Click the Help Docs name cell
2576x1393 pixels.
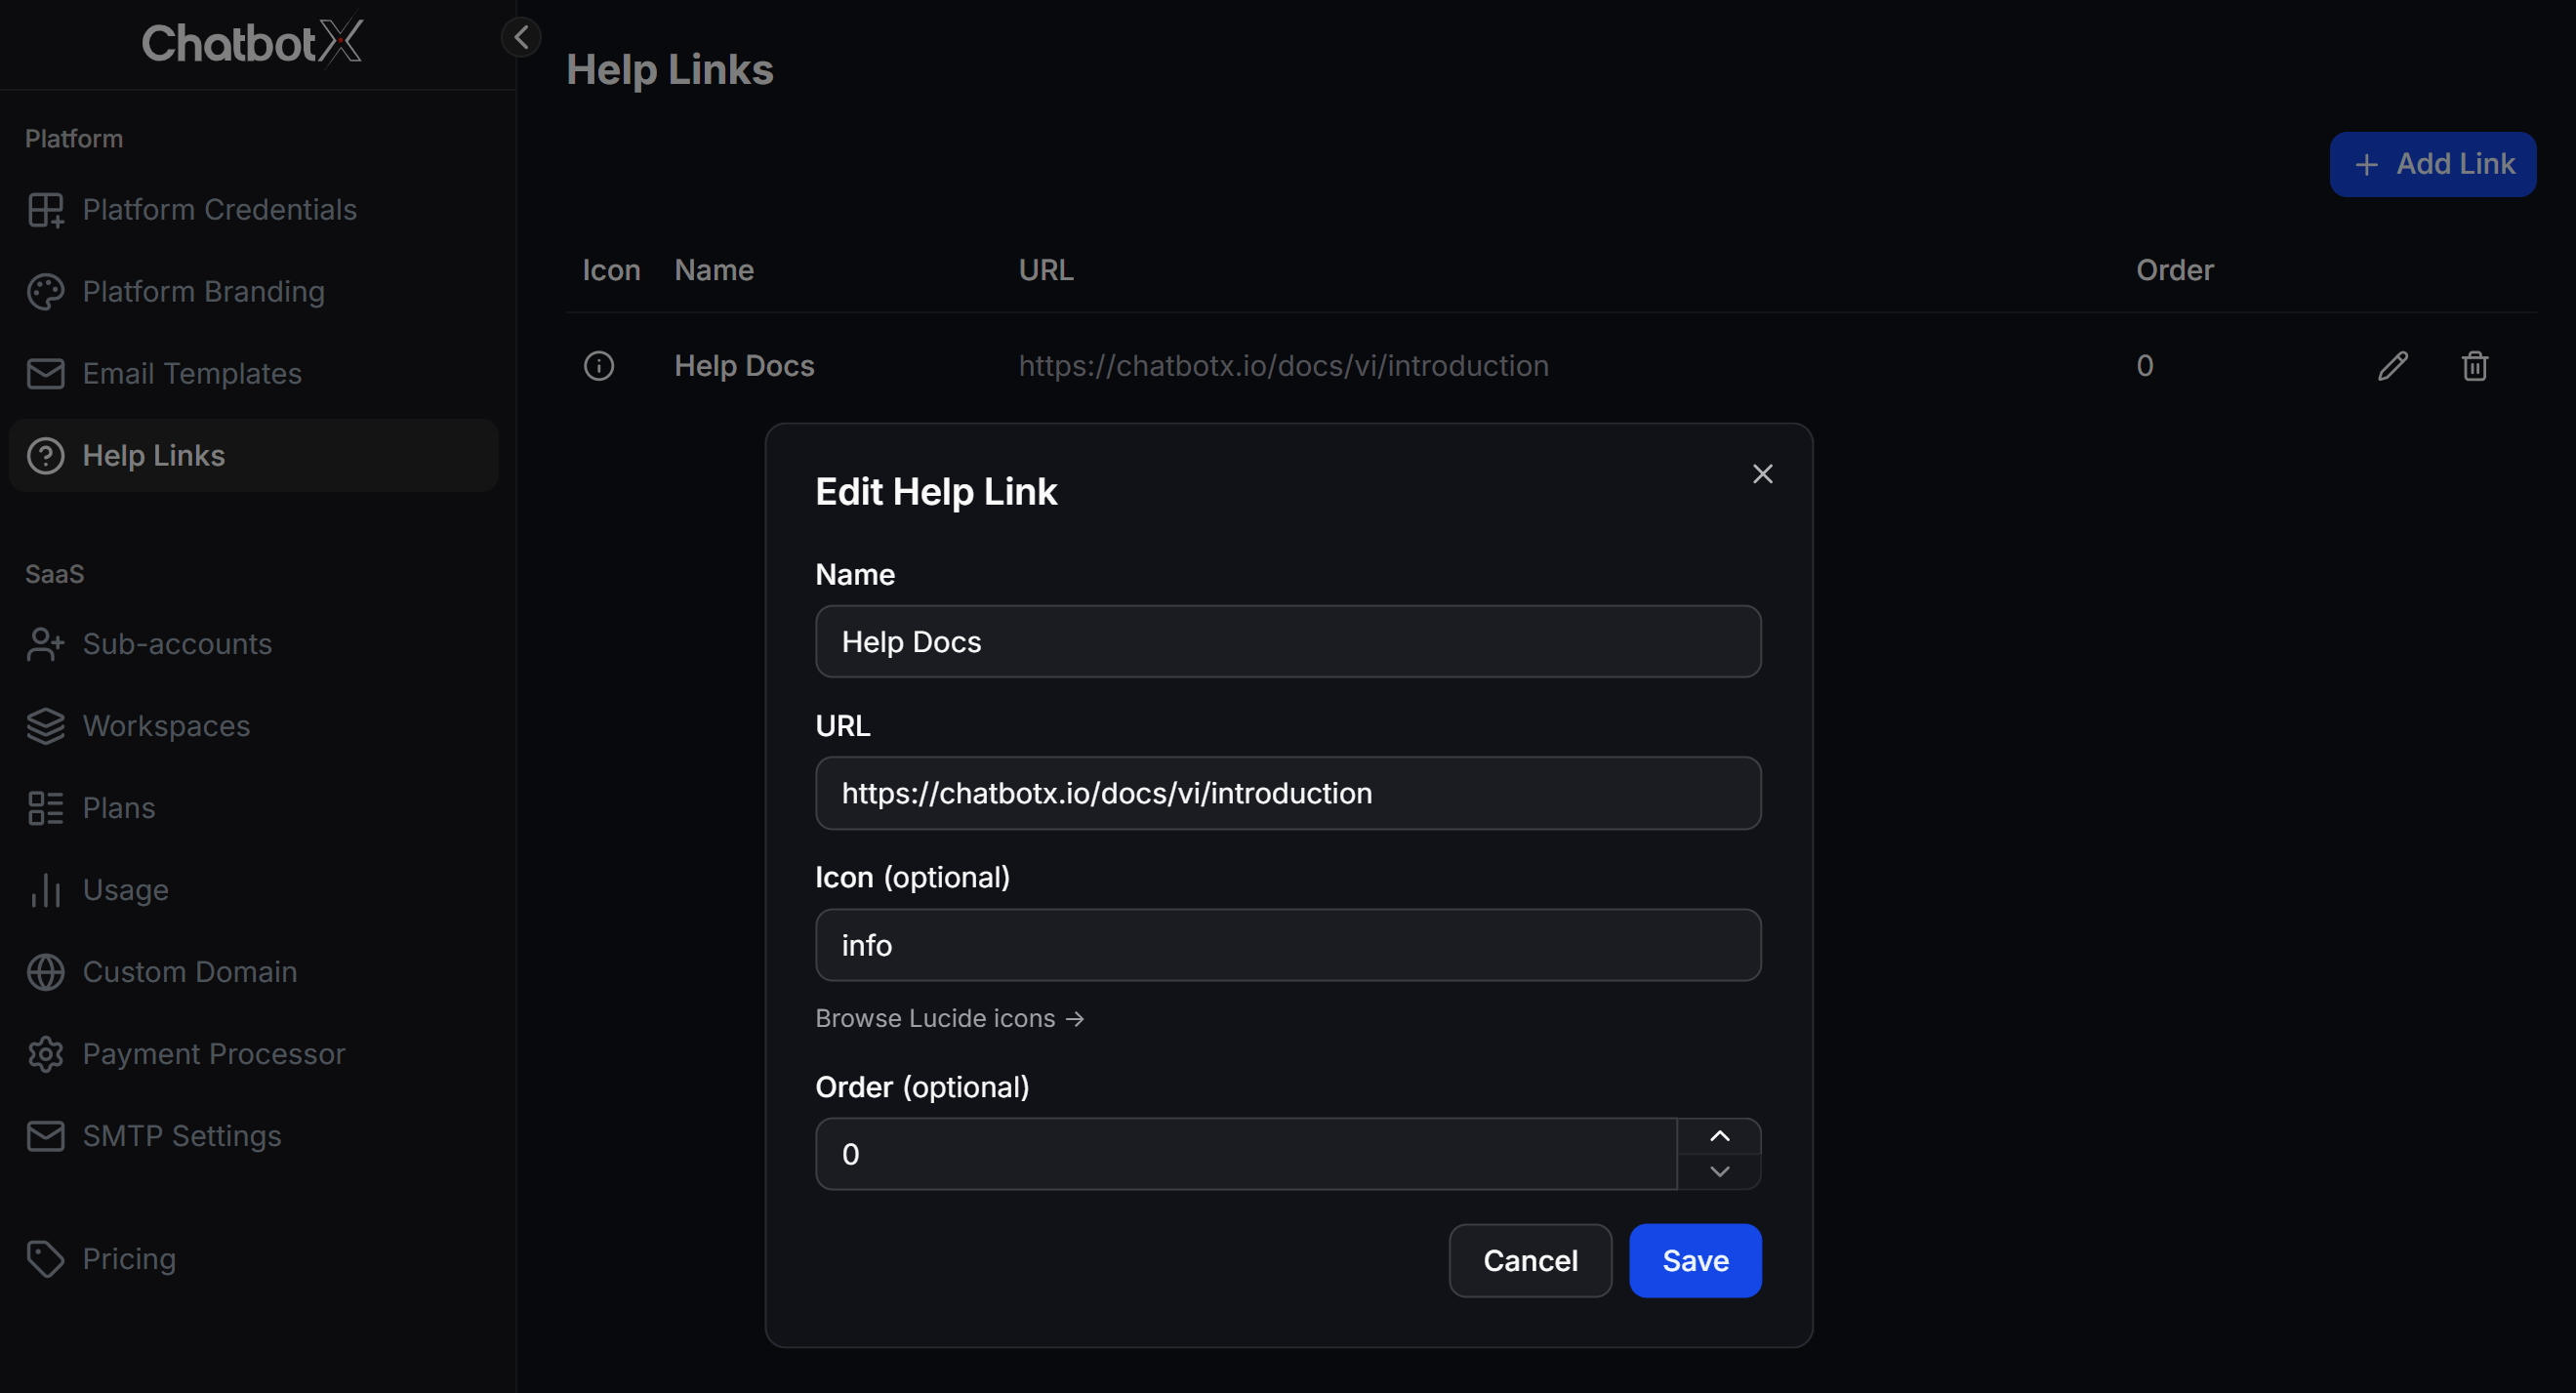coord(745,366)
